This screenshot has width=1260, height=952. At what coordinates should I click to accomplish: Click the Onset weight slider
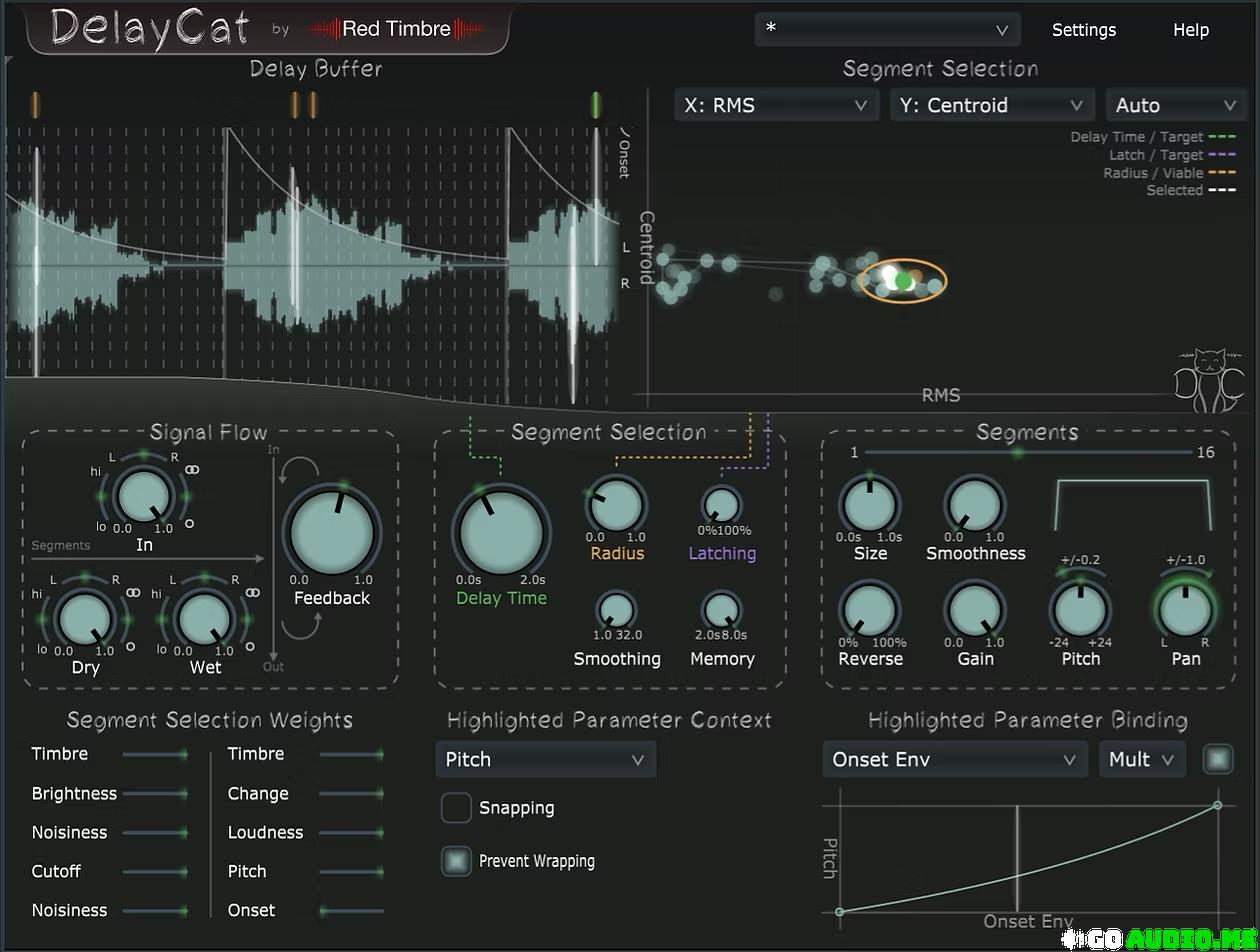(x=351, y=910)
